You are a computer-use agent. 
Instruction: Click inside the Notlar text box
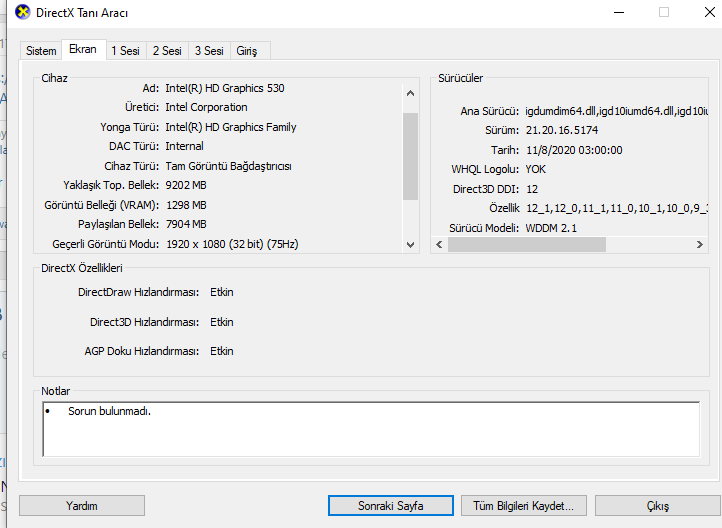tap(371, 429)
